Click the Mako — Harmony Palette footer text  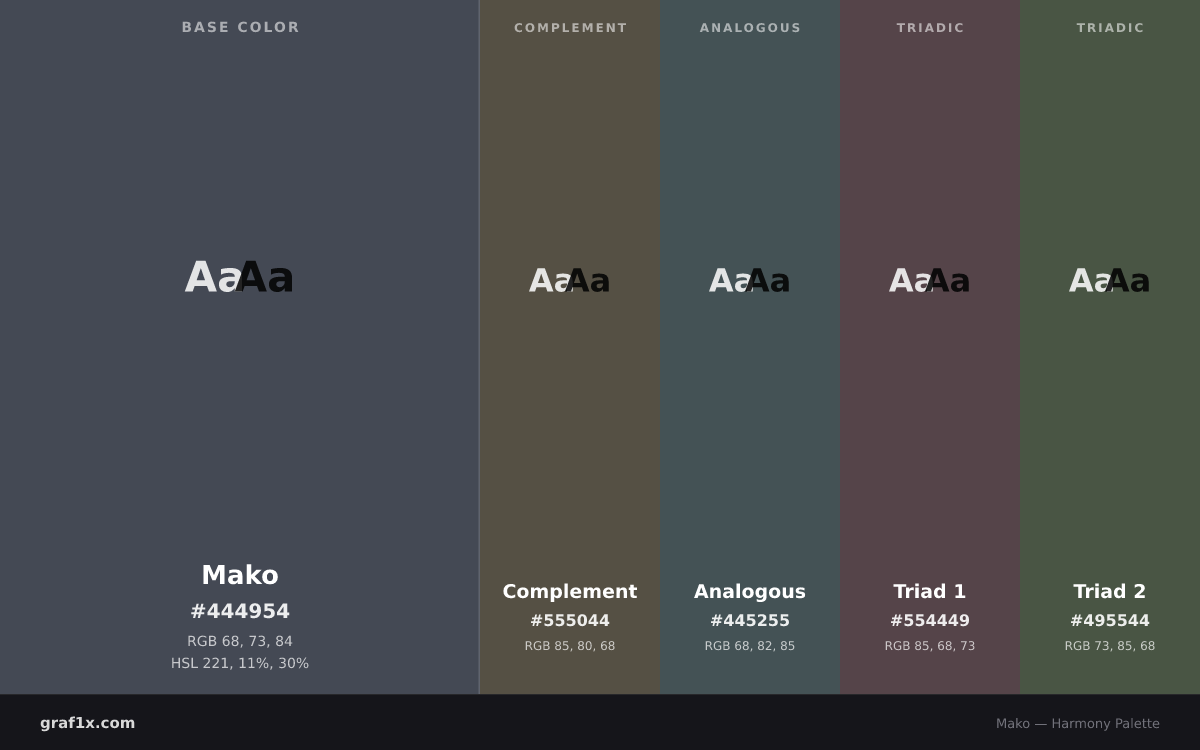click(x=1078, y=723)
